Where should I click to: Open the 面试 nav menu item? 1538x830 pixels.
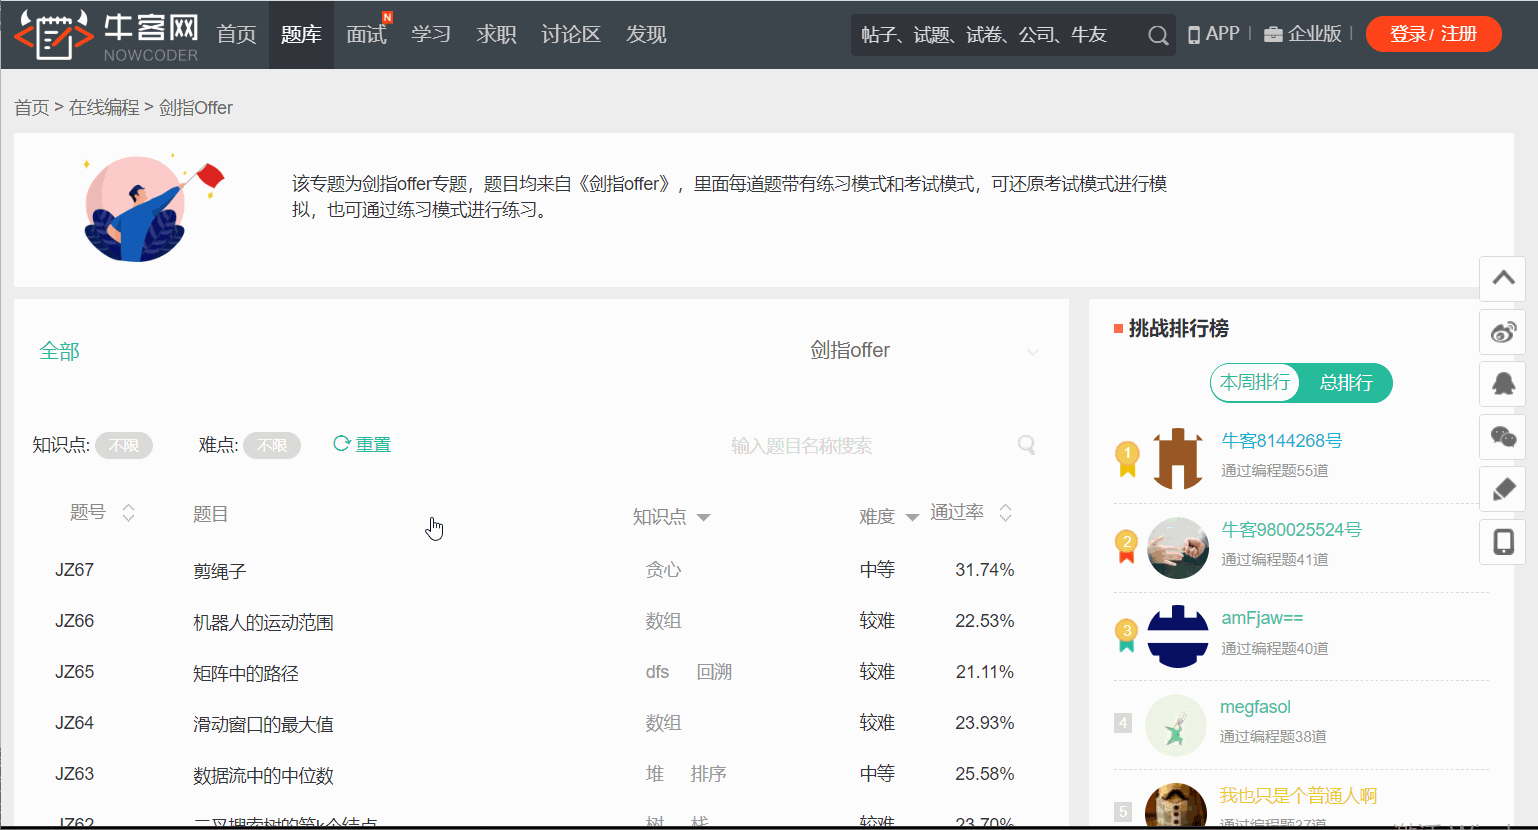click(x=366, y=35)
